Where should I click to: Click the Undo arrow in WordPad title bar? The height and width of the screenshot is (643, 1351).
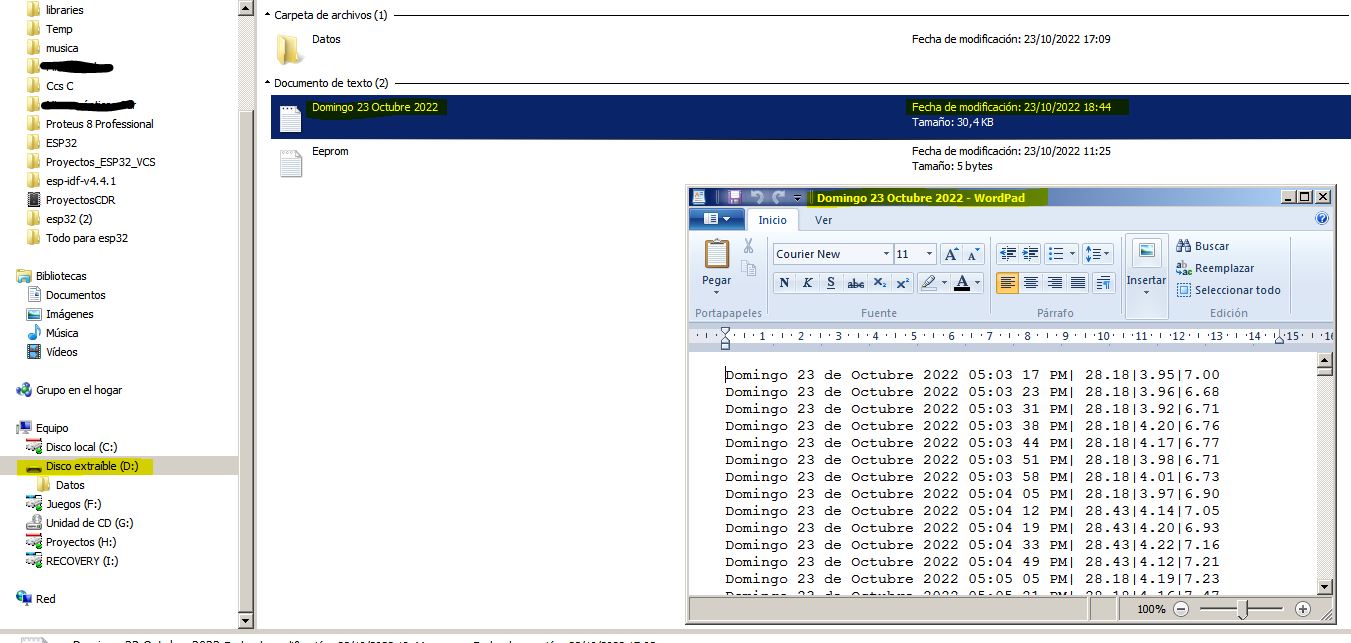[757, 197]
